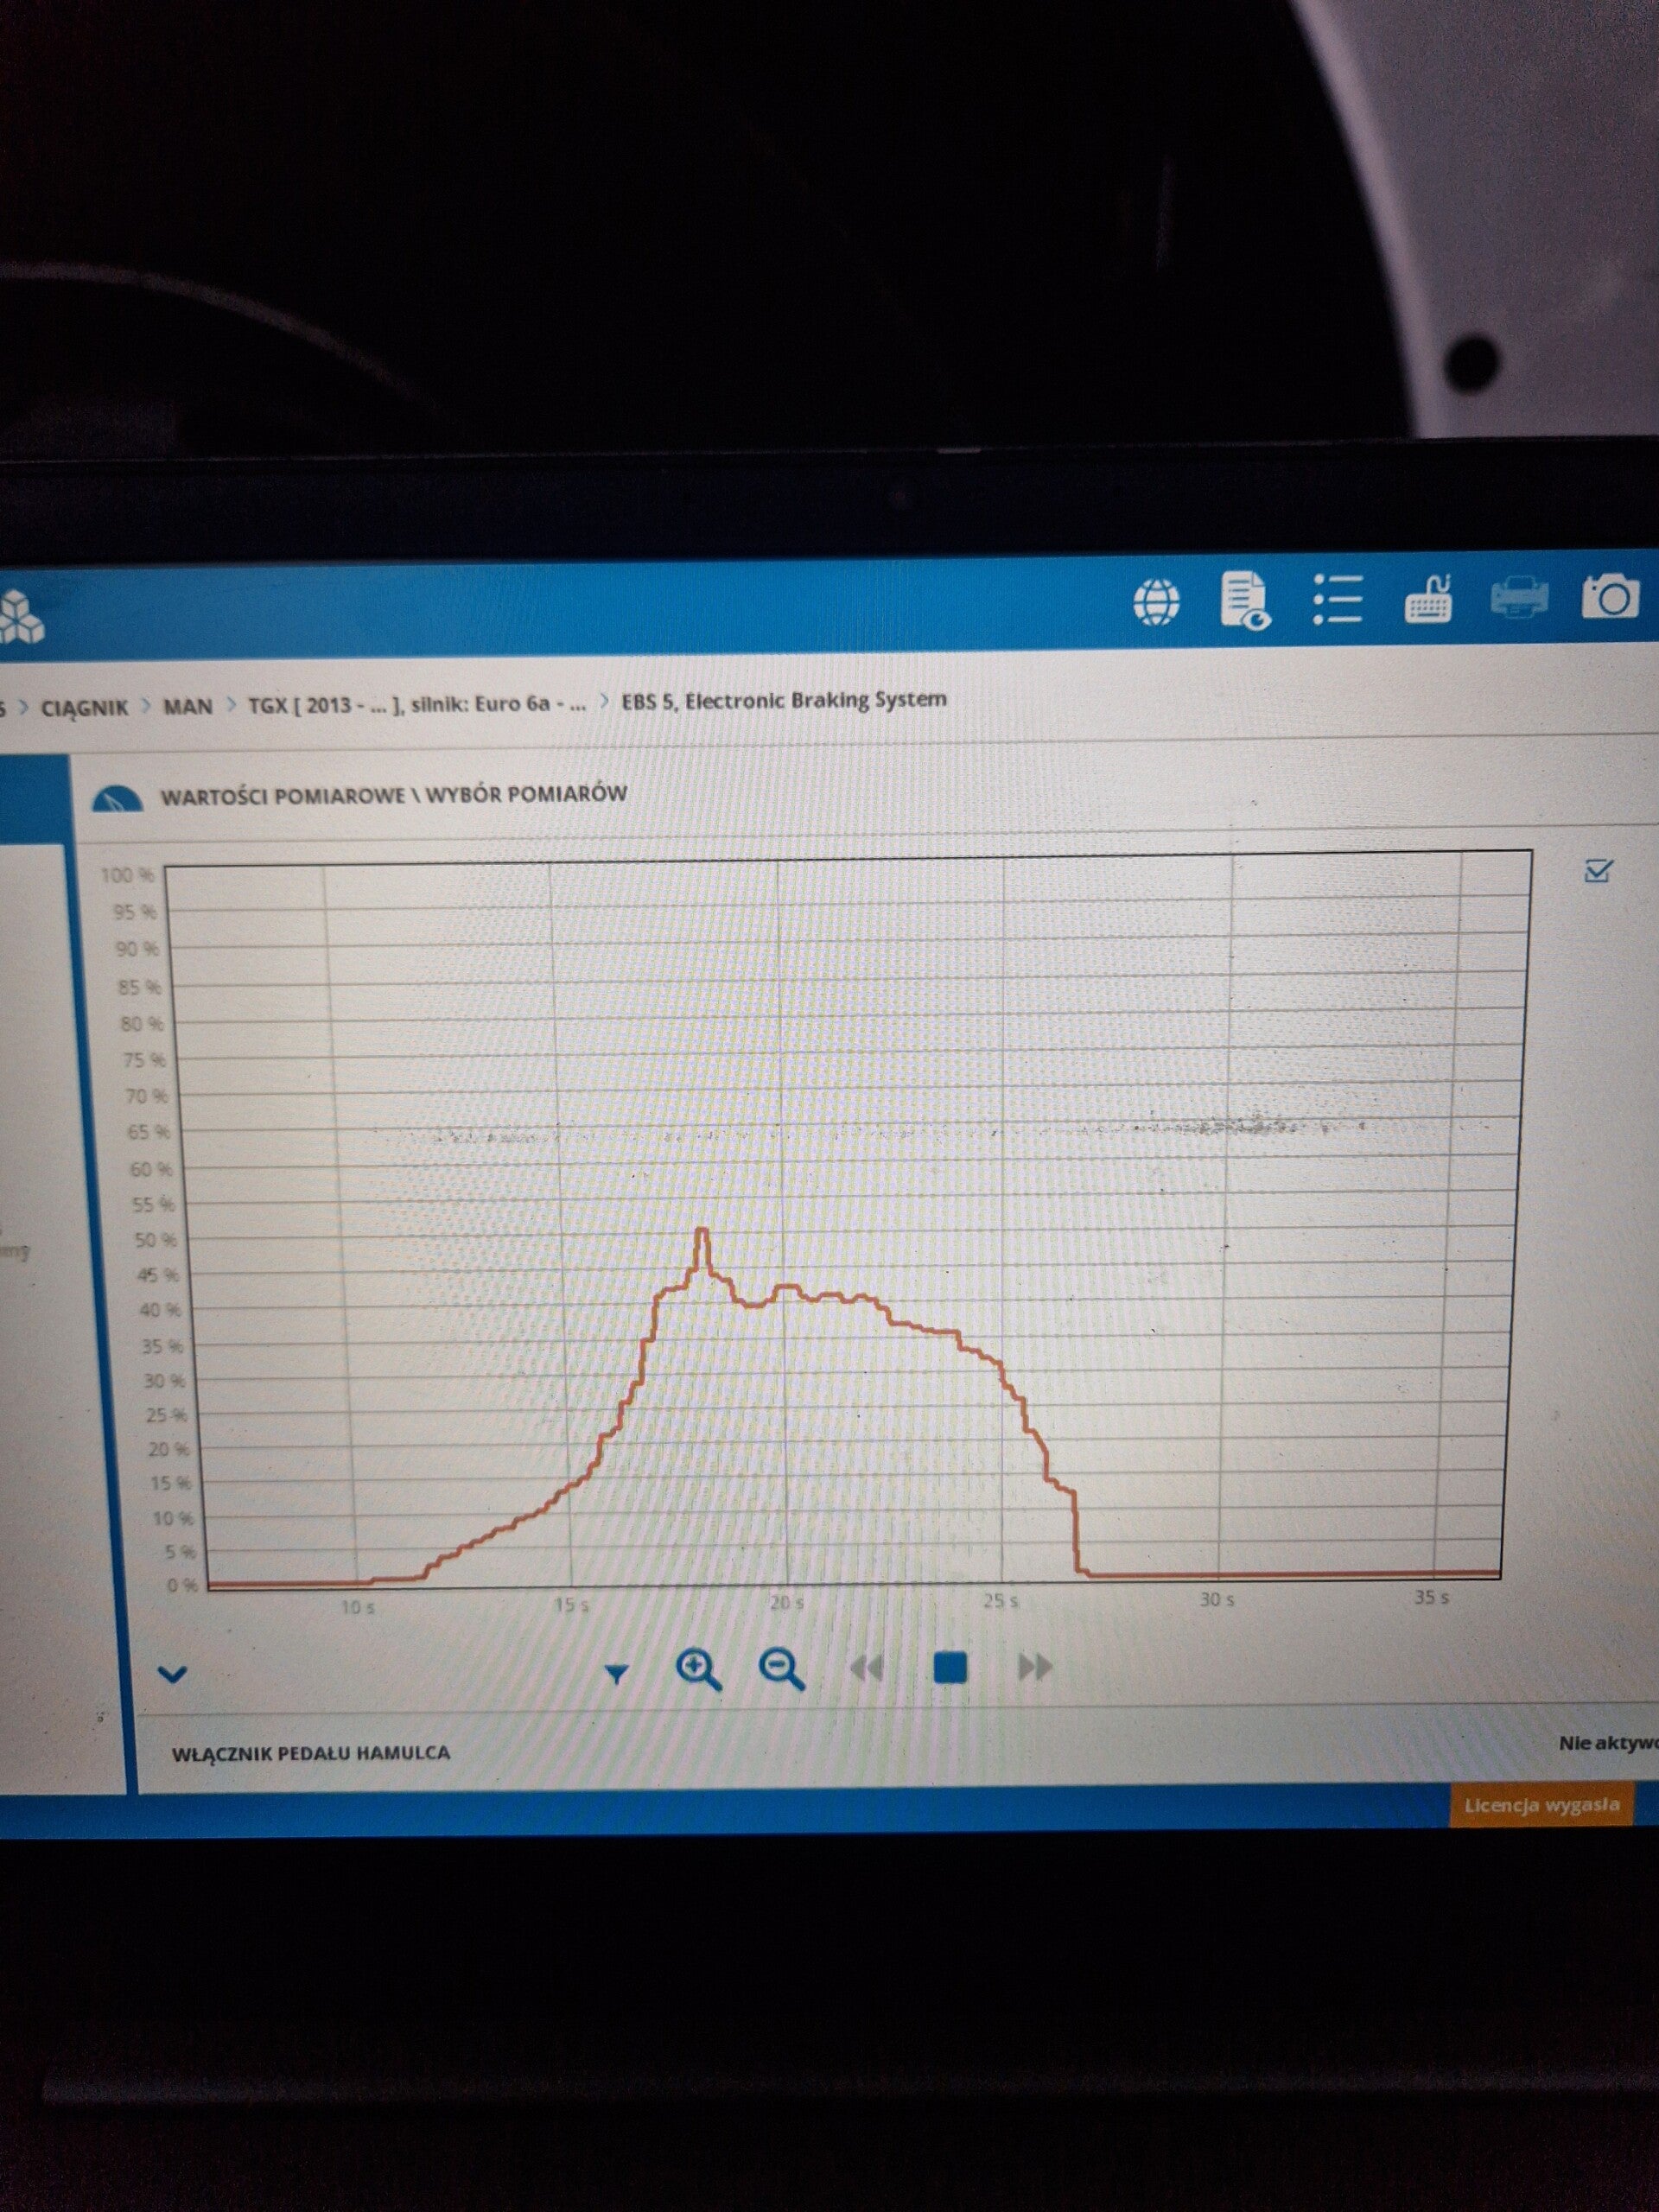Zoom in on the chart
The image size is (1659, 2212).
(x=698, y=1669)
